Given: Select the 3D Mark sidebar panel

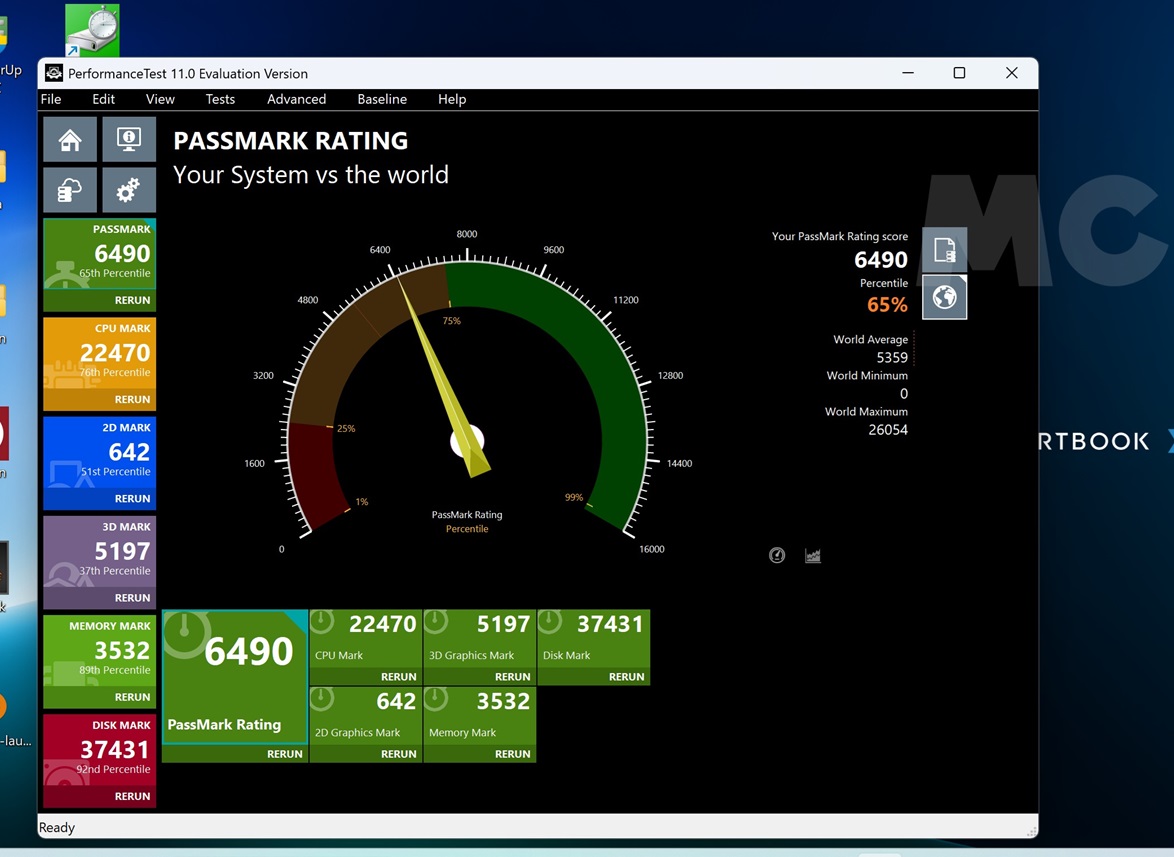Looking at the screenshot, I should [100, 550].
